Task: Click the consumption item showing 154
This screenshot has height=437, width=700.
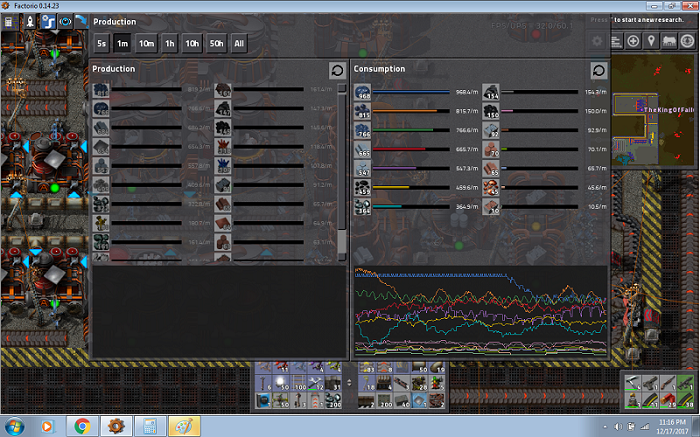Action: pos(491,92)
